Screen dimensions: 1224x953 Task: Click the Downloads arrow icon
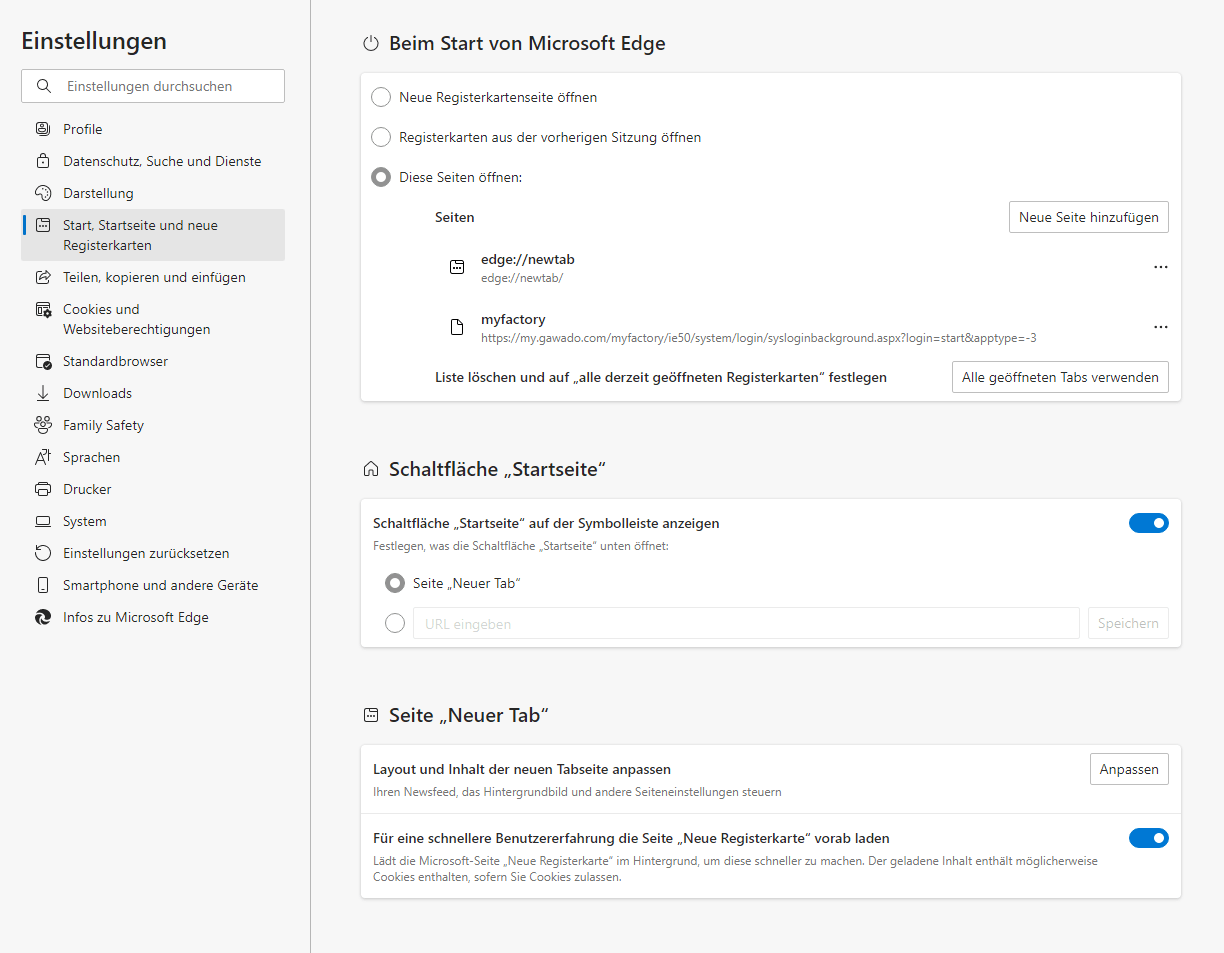(43, 393)
